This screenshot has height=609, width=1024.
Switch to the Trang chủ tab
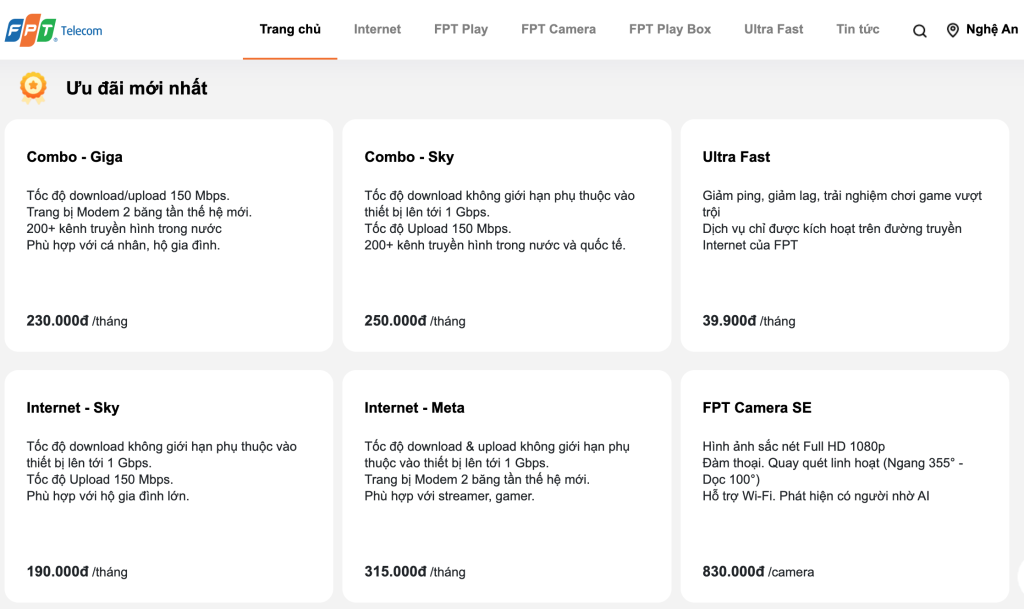[x=290, y=29]
